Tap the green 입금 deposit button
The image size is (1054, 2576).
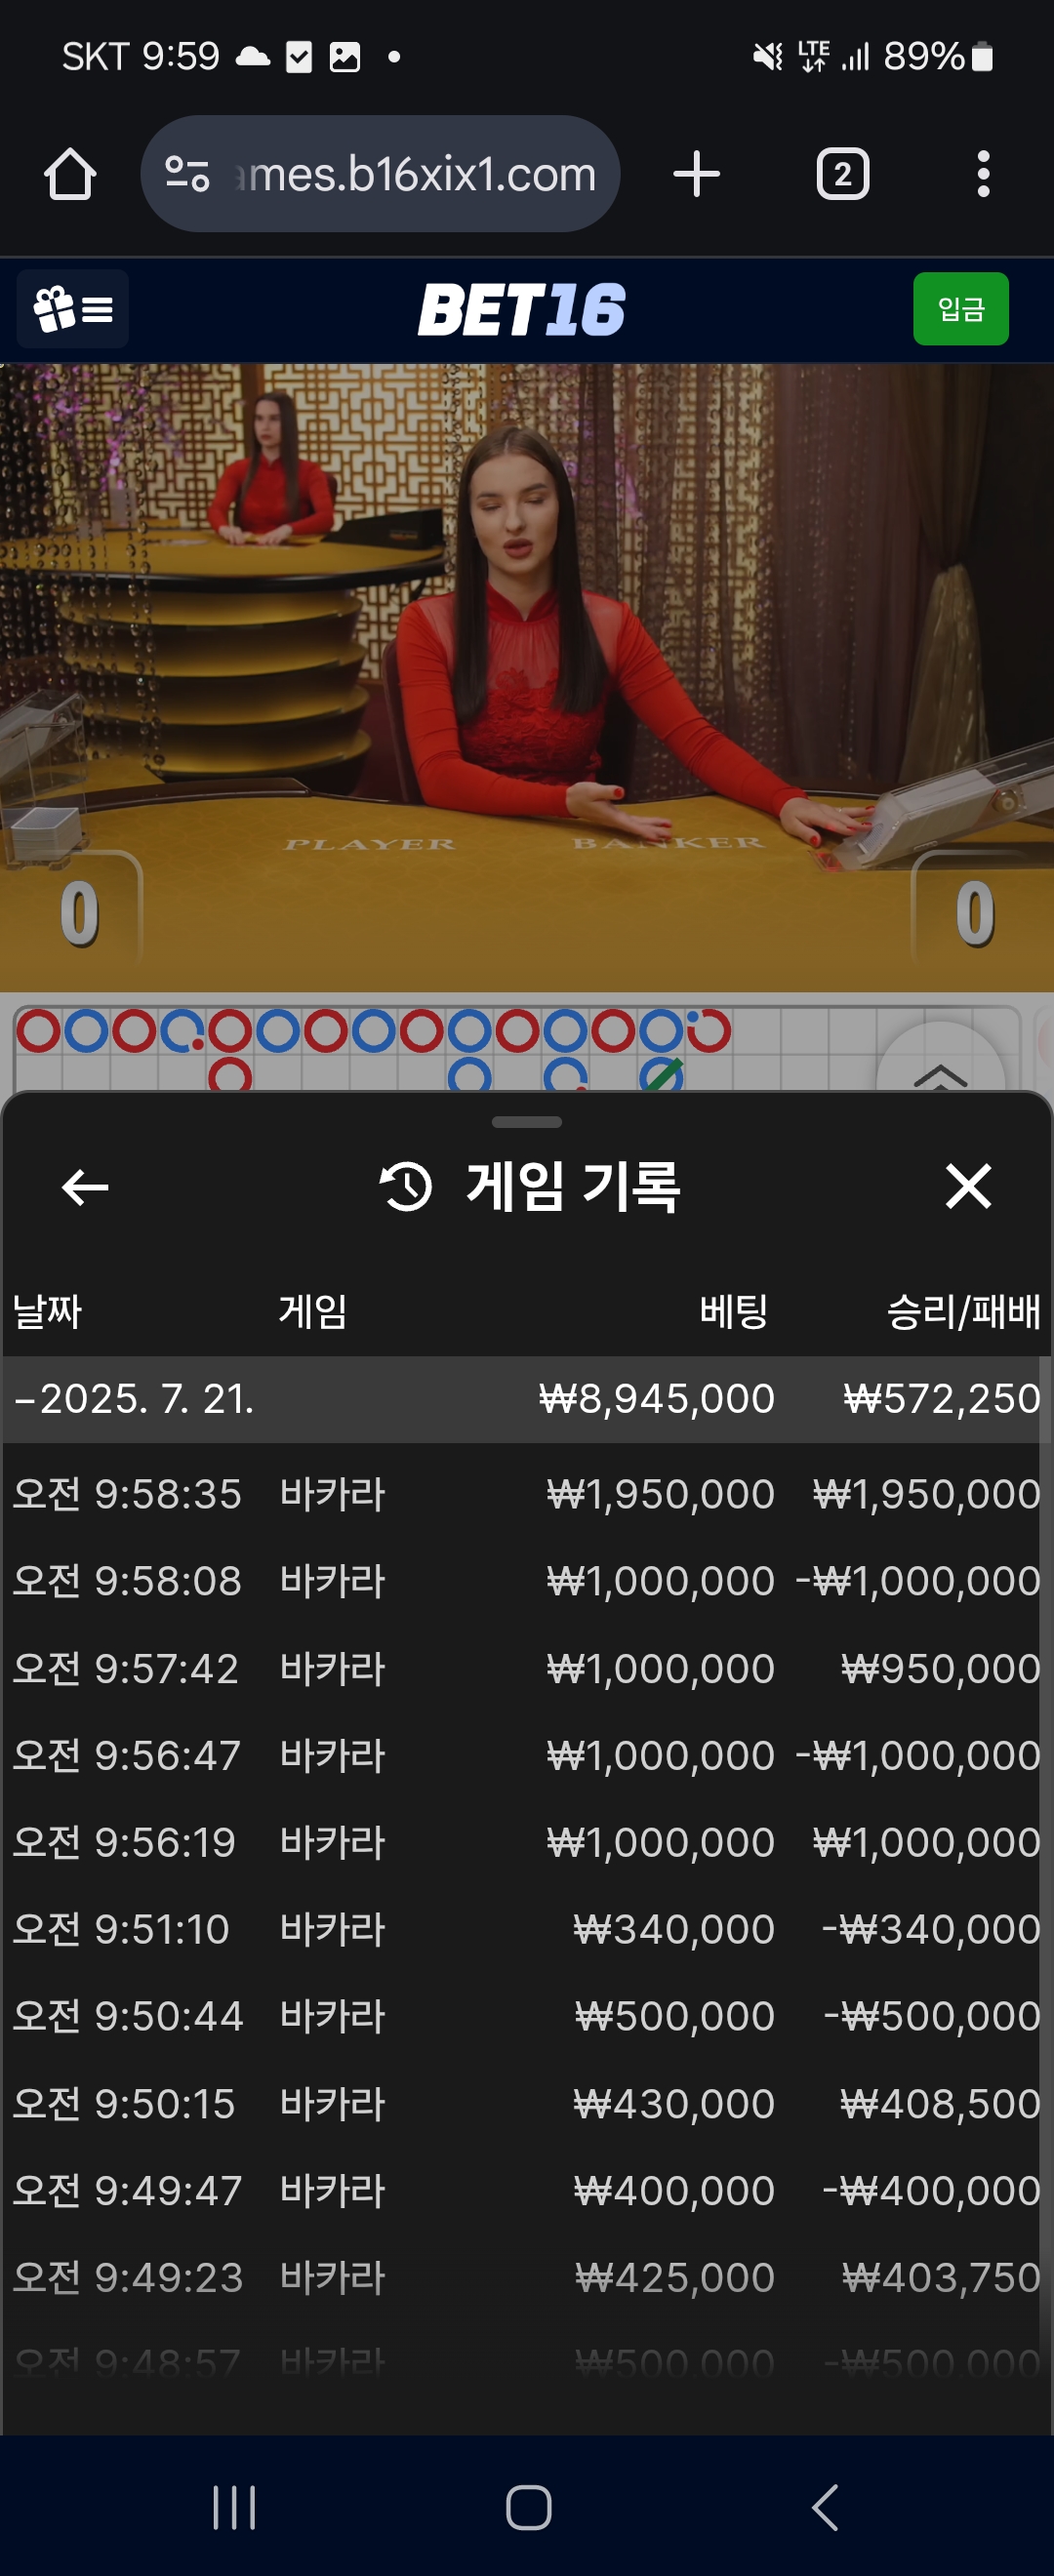coord(960,308)
